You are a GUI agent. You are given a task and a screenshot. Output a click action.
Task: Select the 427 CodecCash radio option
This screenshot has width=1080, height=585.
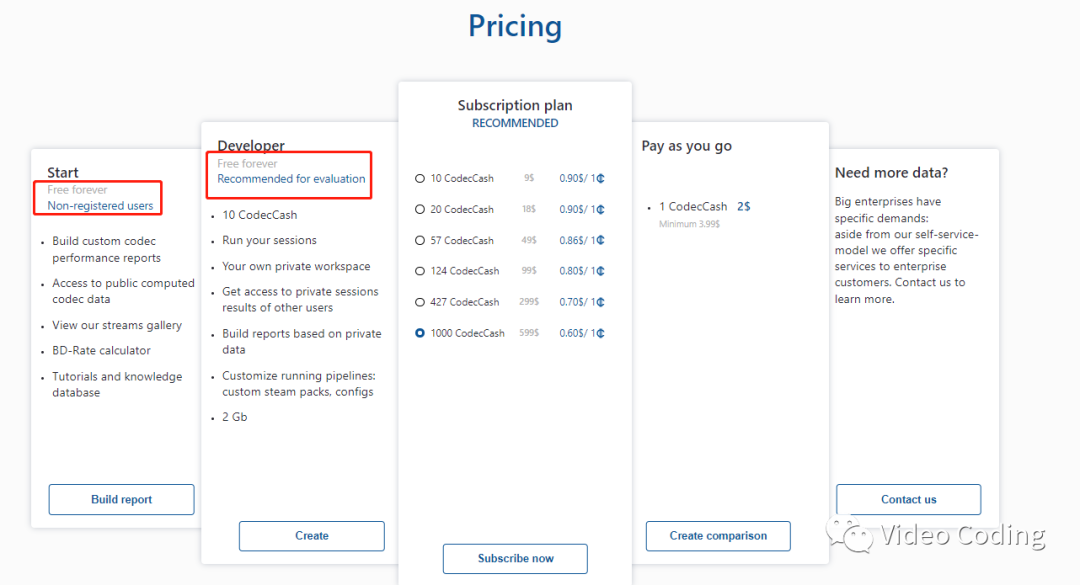point(420,302)
